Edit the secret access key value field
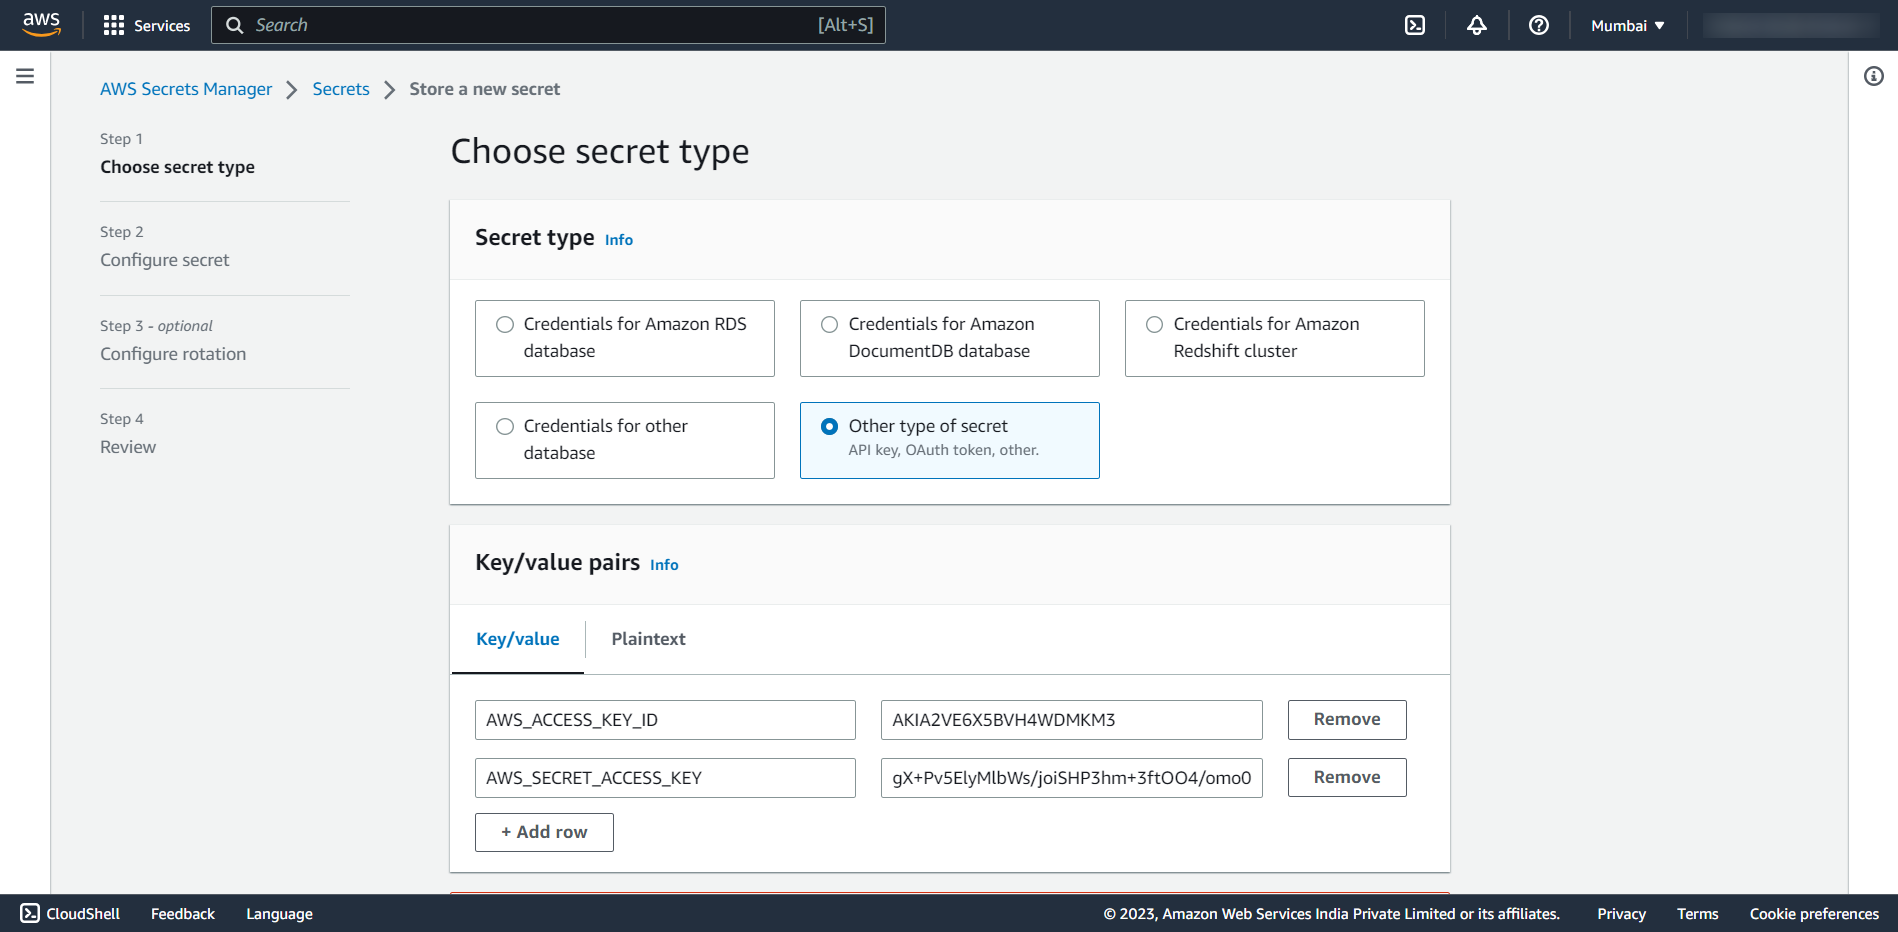Screen dimensions: 1898x932 click(1072, 778)
